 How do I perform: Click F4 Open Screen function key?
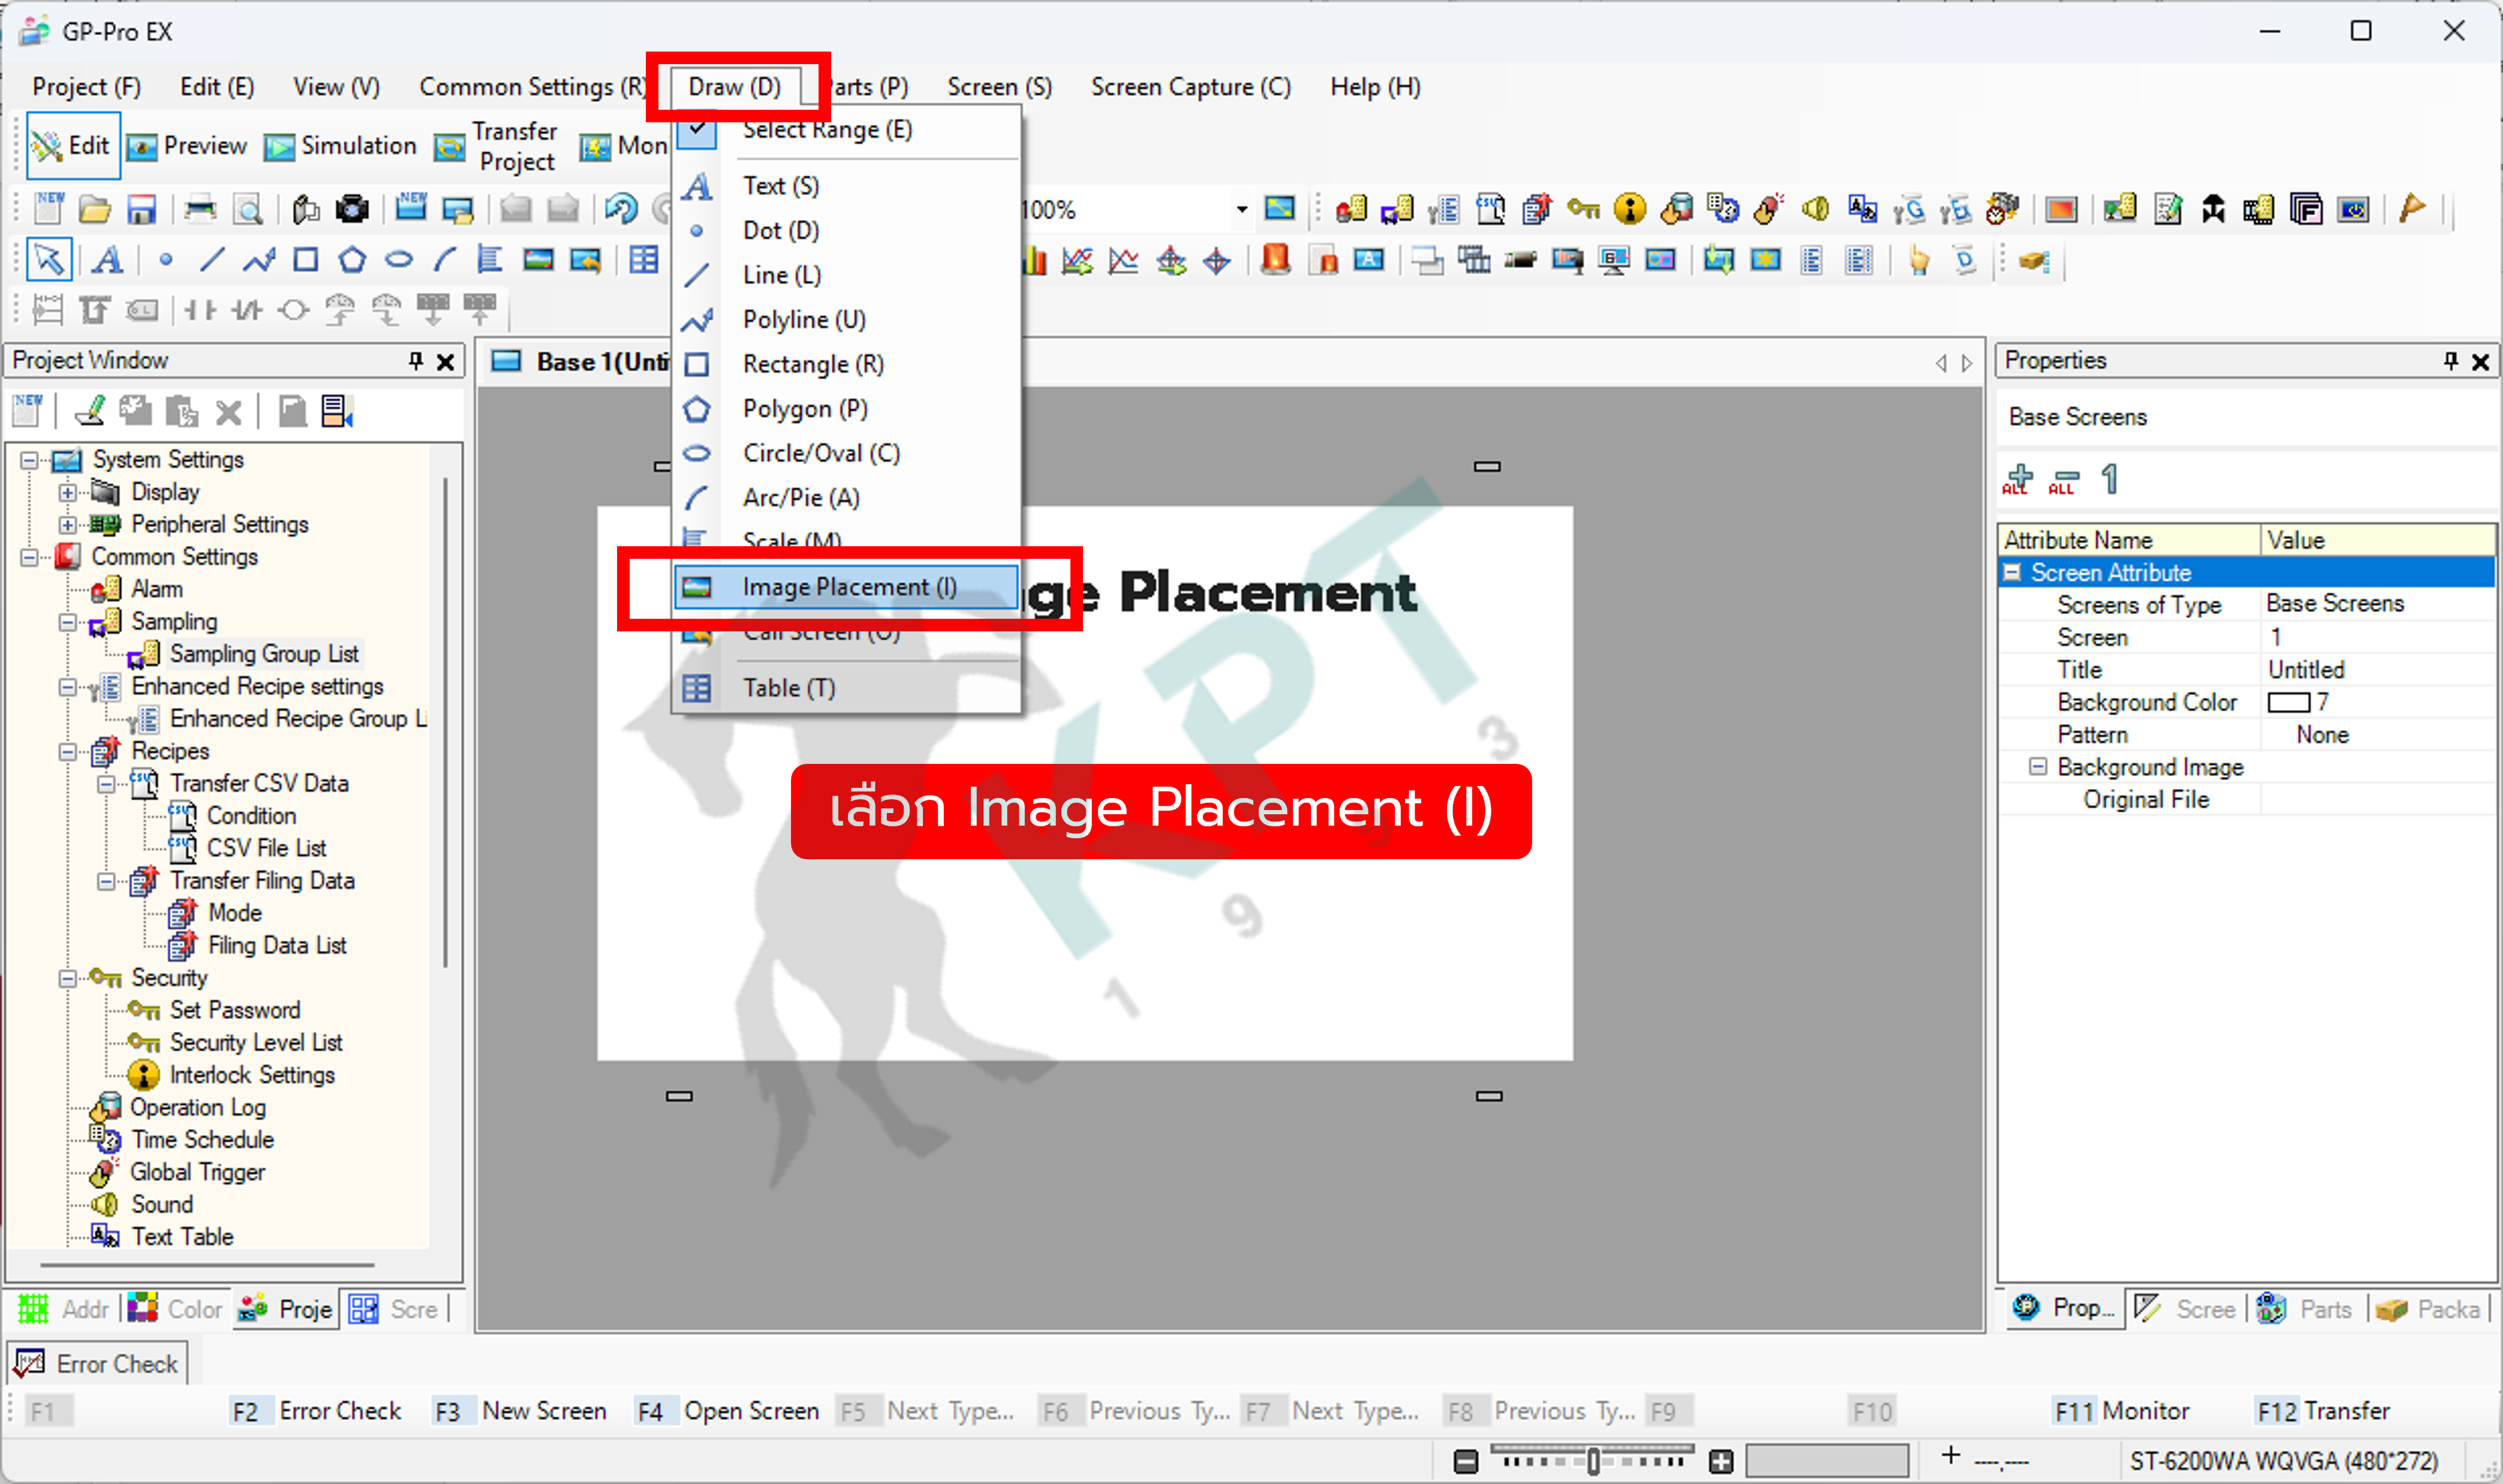[x=728, y=1411]
